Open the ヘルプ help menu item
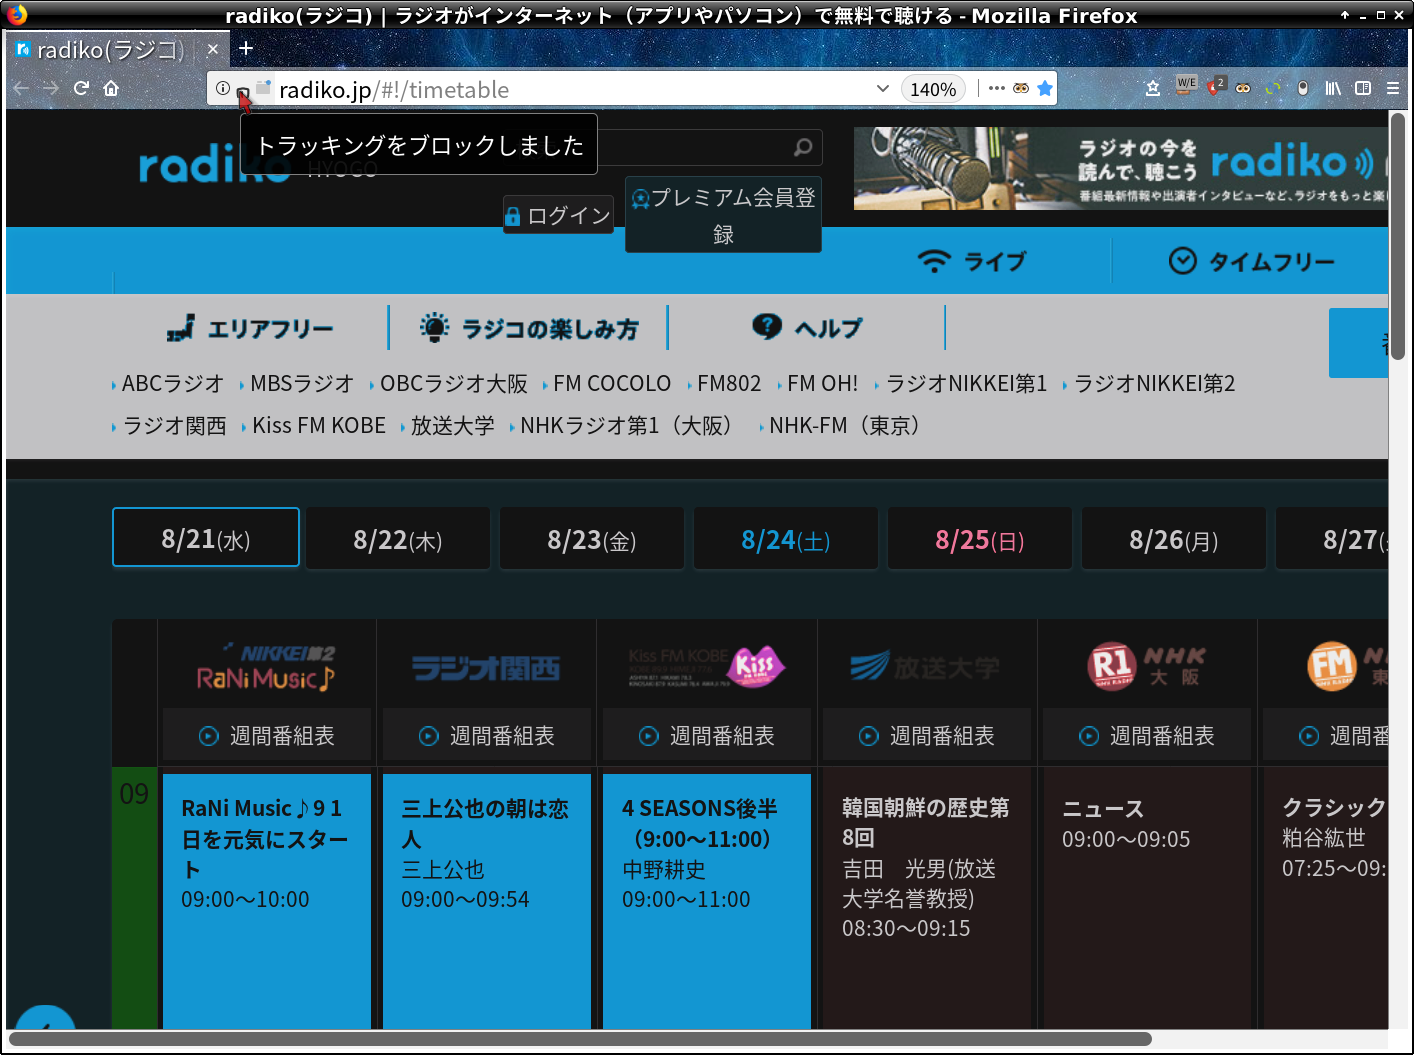The height and width of the screenshot is (1055, 1414). (806, 327)
